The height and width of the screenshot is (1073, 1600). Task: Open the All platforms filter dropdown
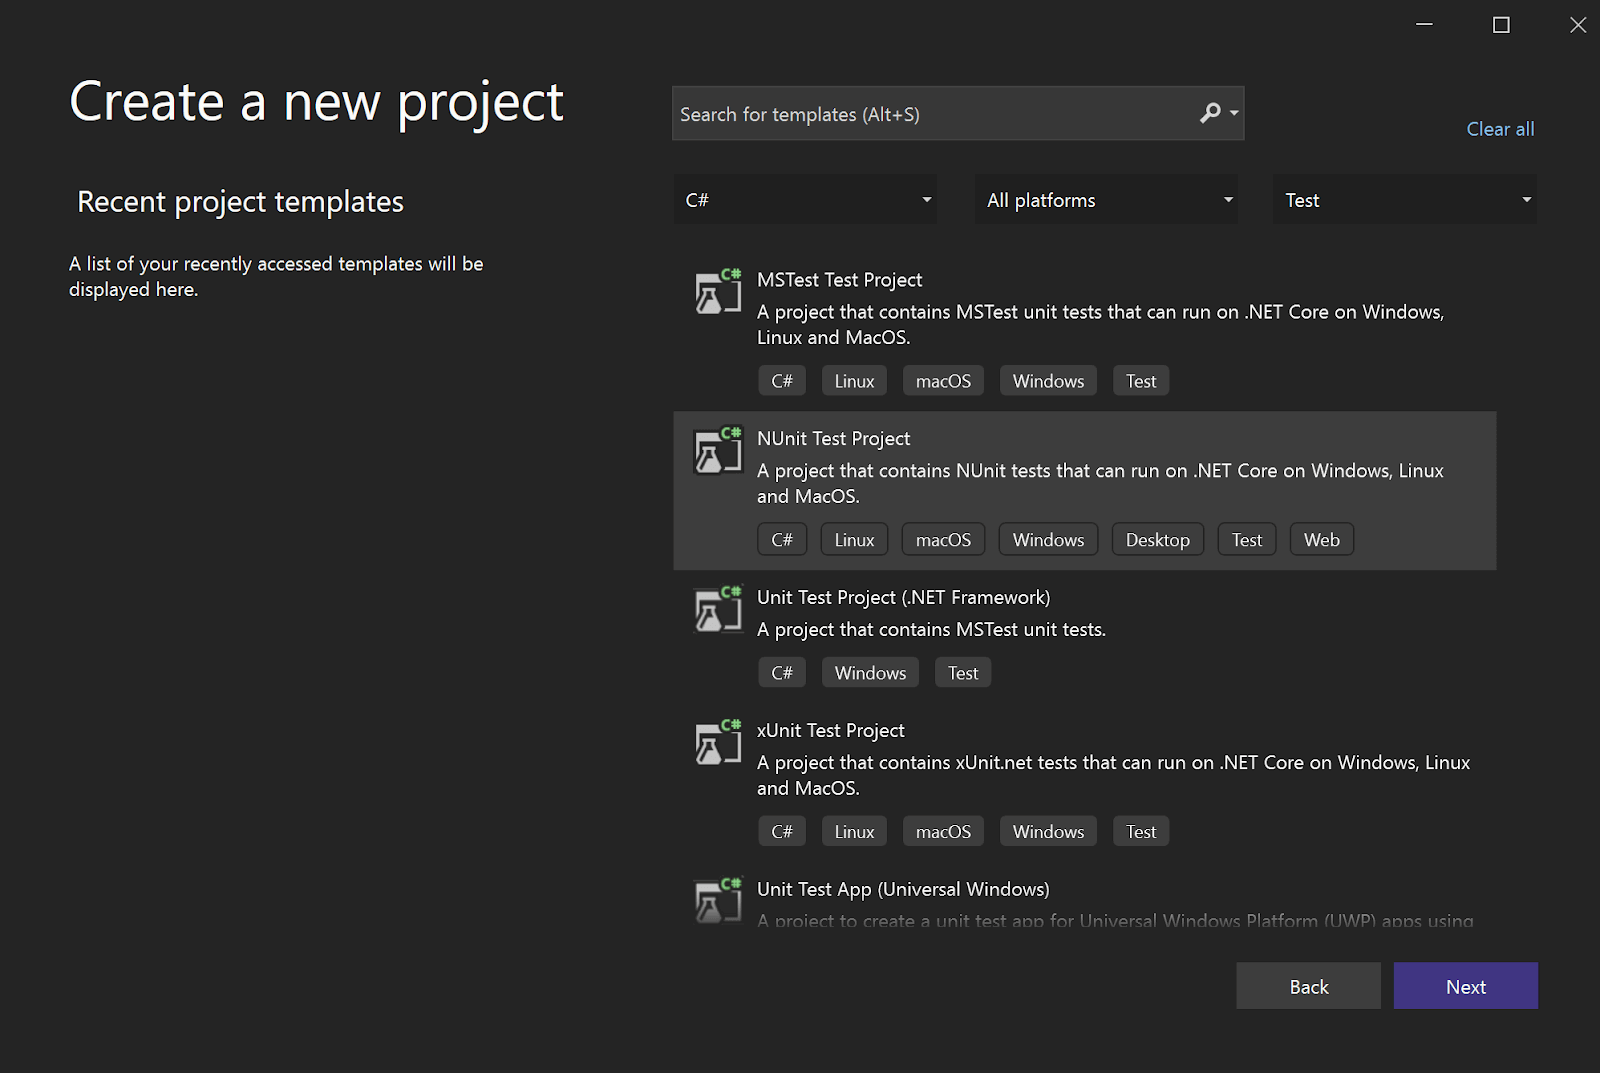(1105, 200)
